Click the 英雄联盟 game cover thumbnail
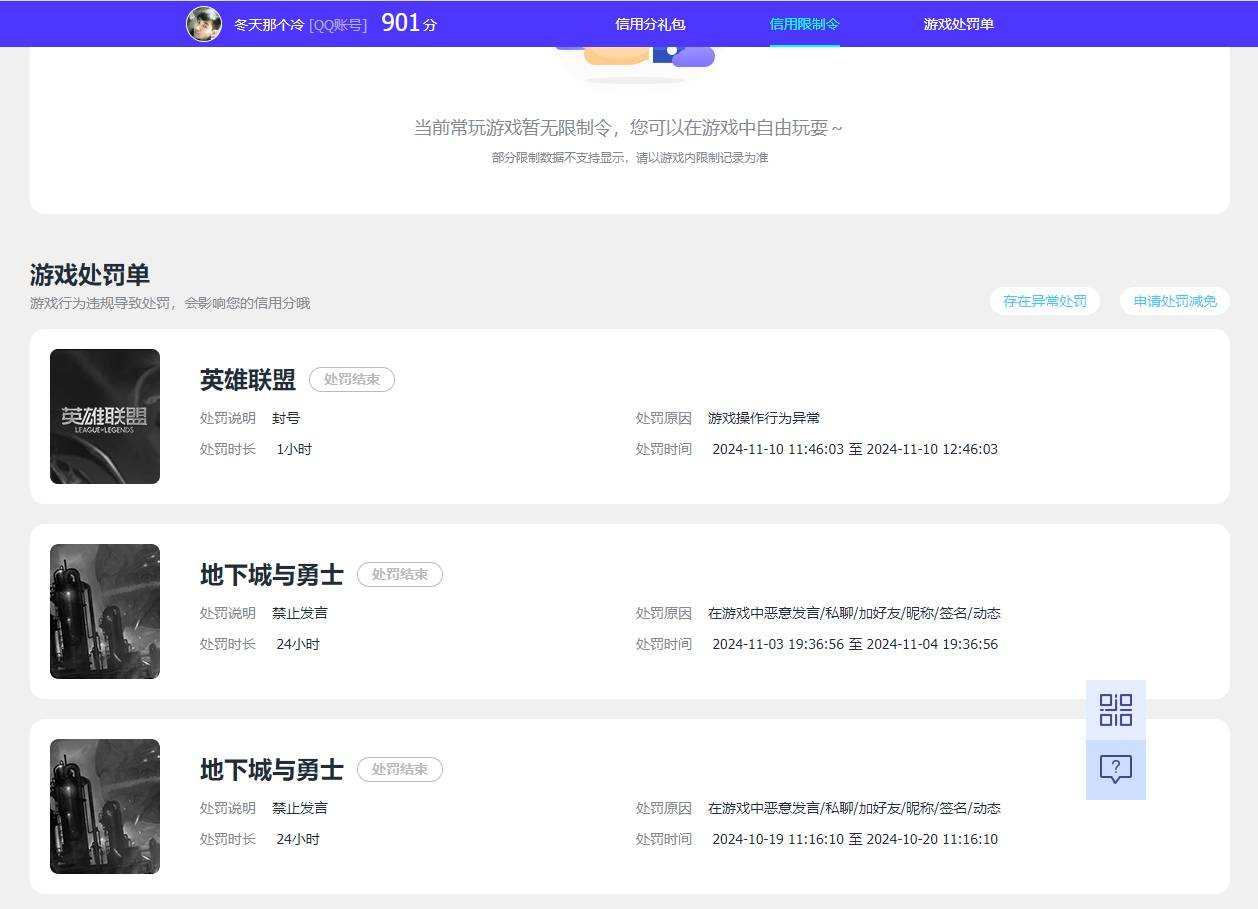 [105, 416]
